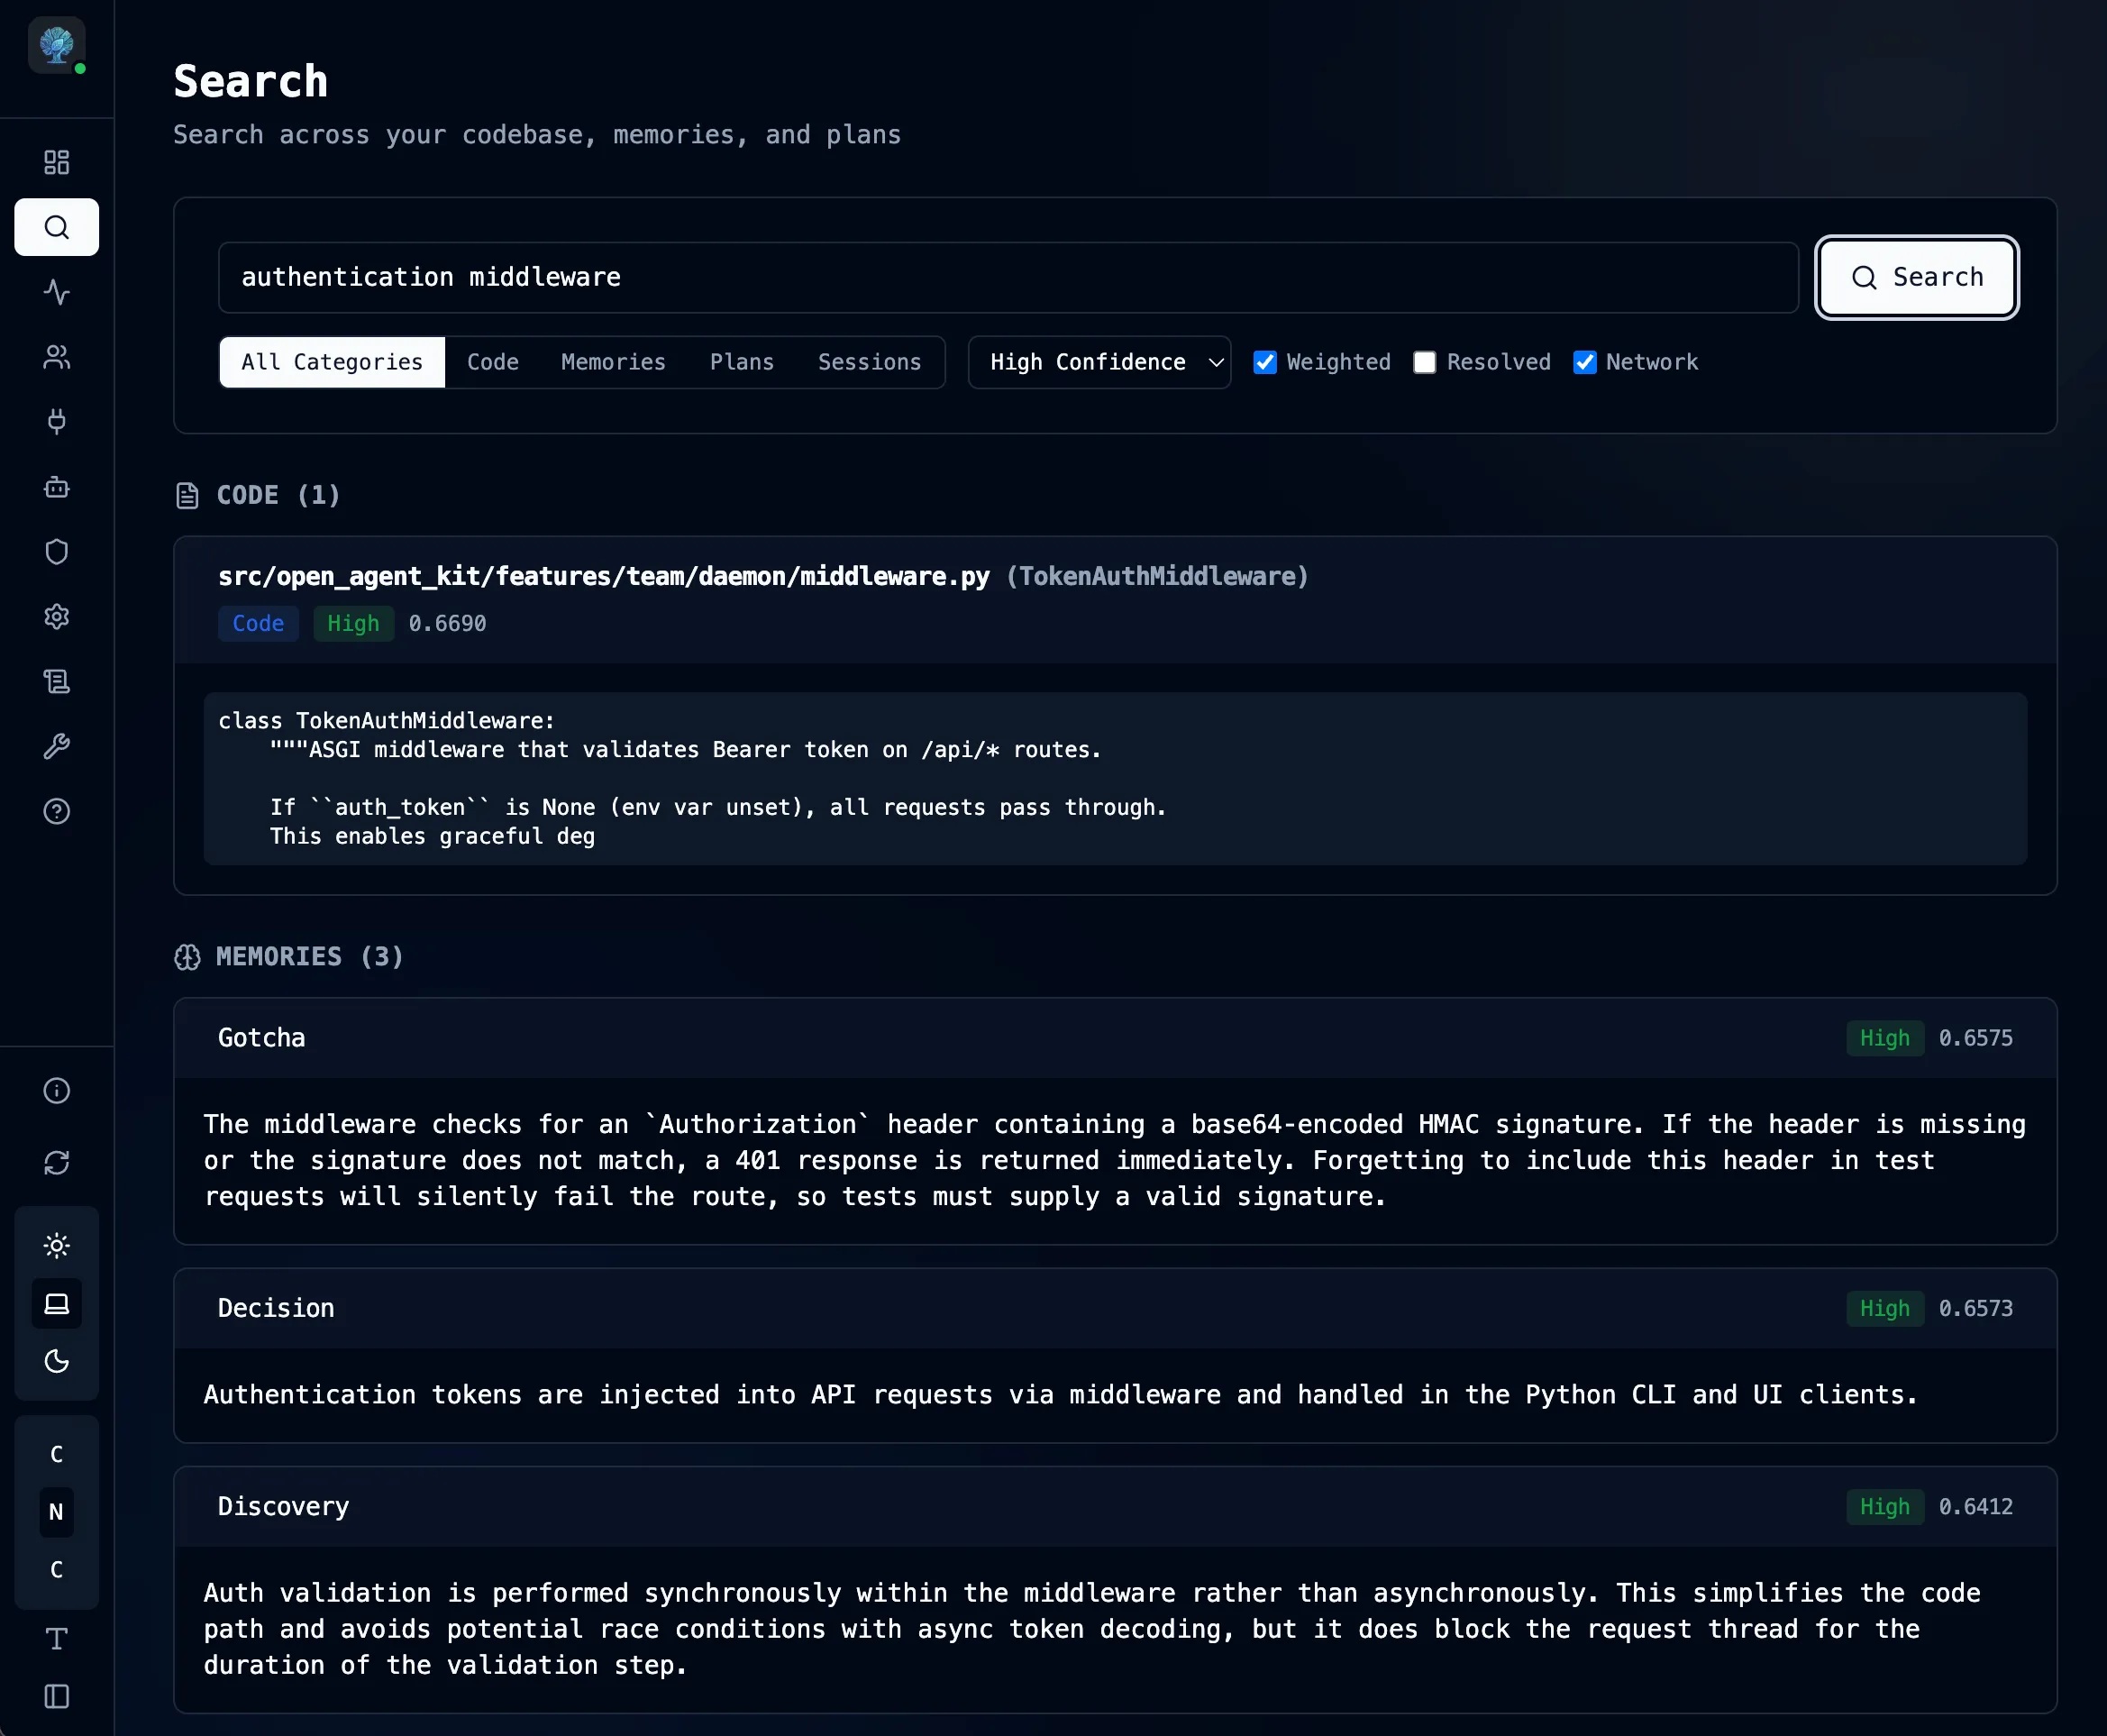This screenshot has width=2107, height=1736.
Task: Click the Search button
Action: tap(1916, 277)
